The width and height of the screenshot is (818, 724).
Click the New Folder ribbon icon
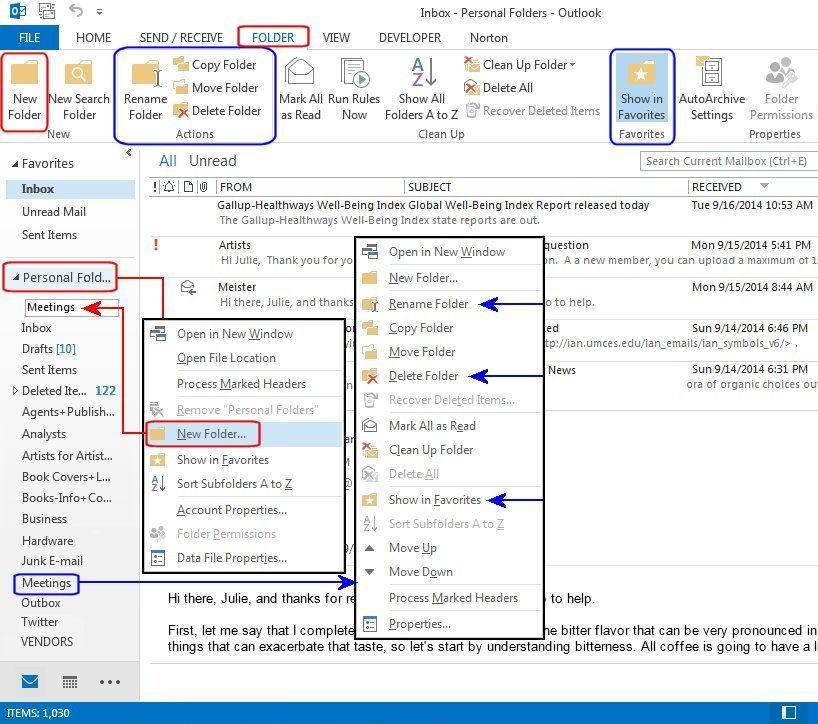point(25,90)
